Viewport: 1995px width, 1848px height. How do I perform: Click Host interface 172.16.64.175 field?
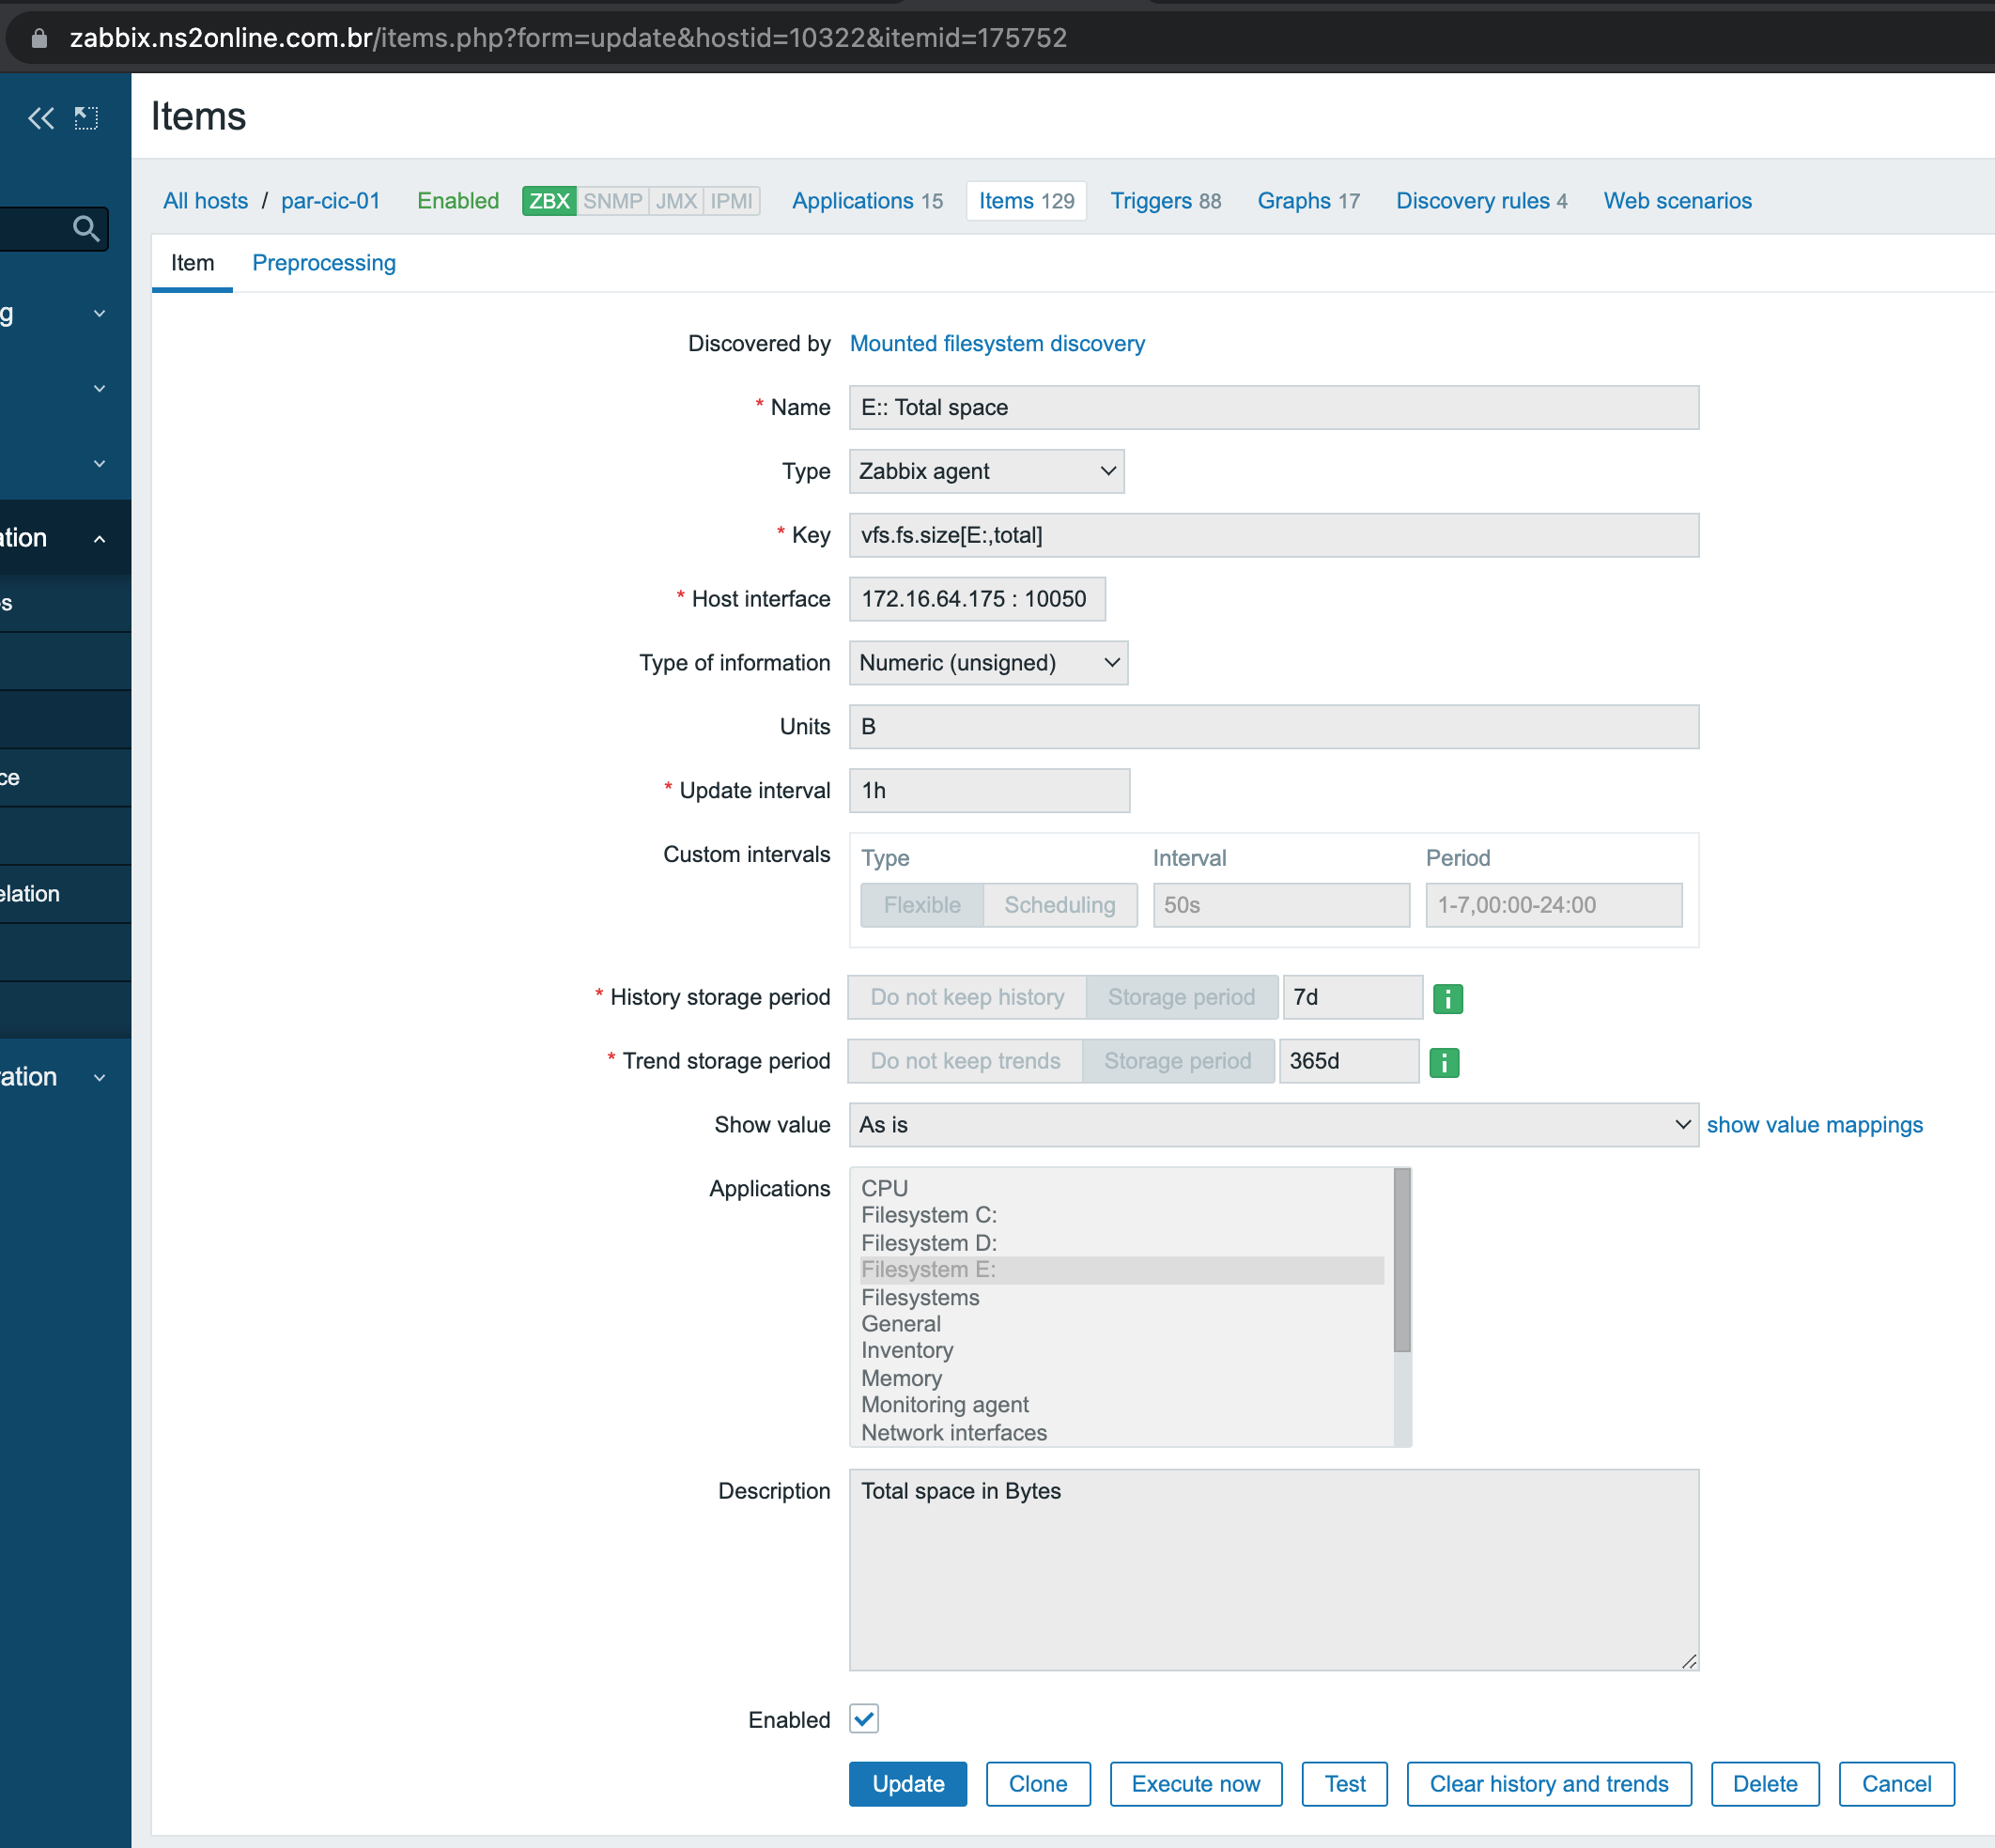tap(977, 599)
